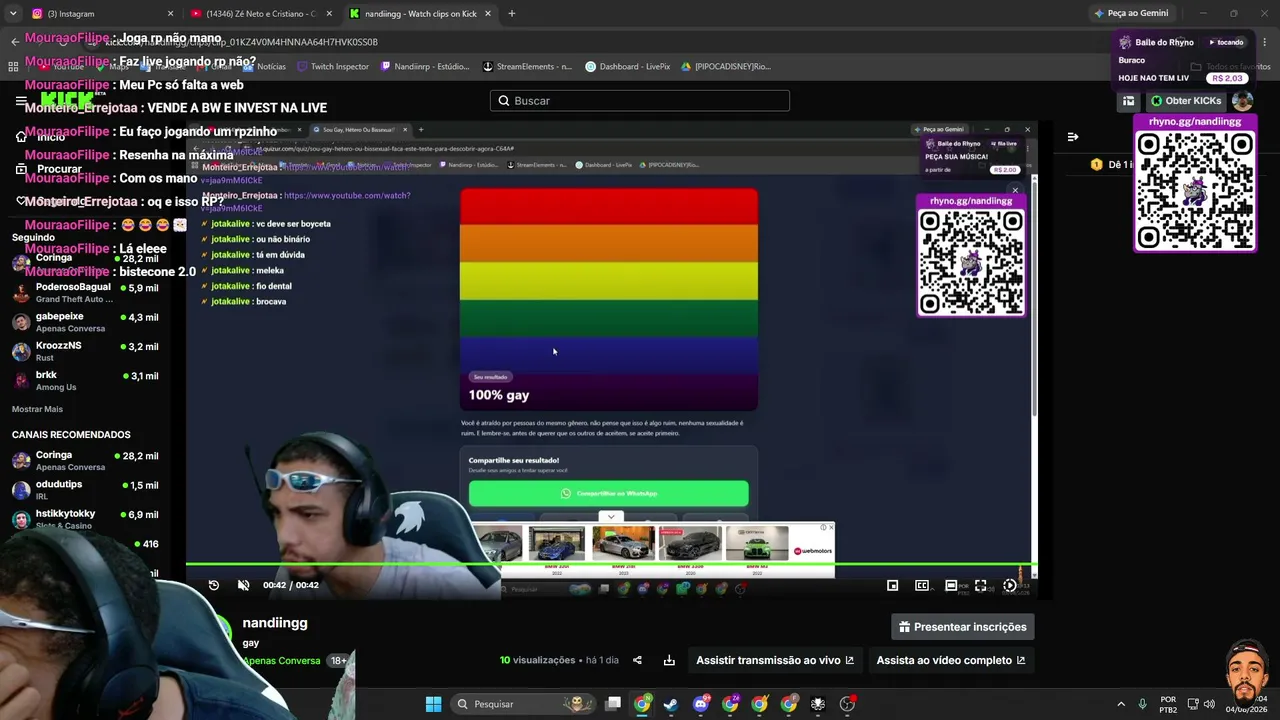Screen dimensions: 1280x720
Task: Click the replay clip button
Action: click(214, 585)
